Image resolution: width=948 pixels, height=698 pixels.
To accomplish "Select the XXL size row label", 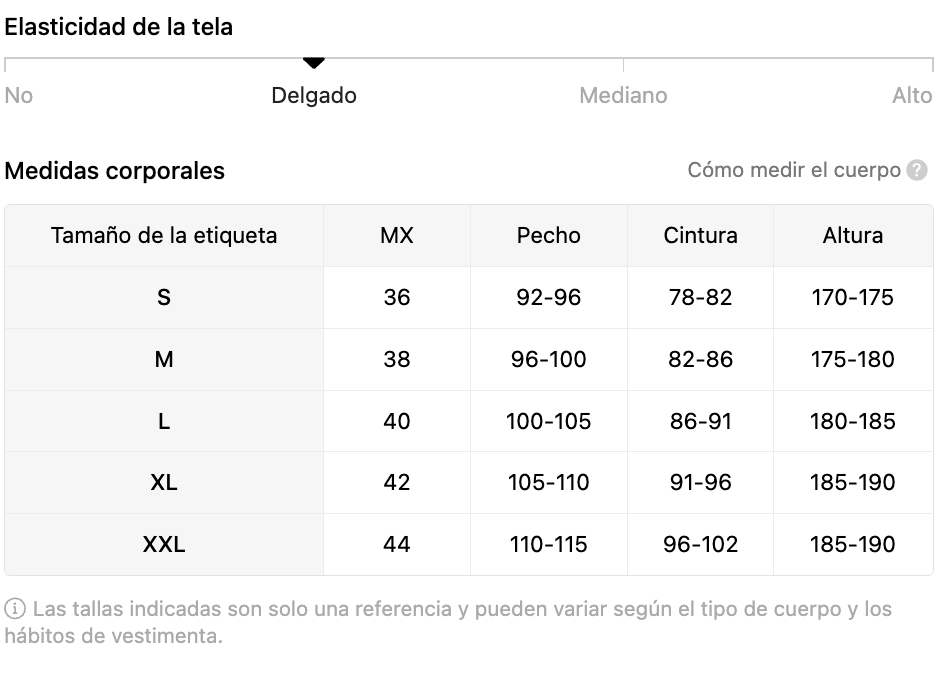I will 164,545.
